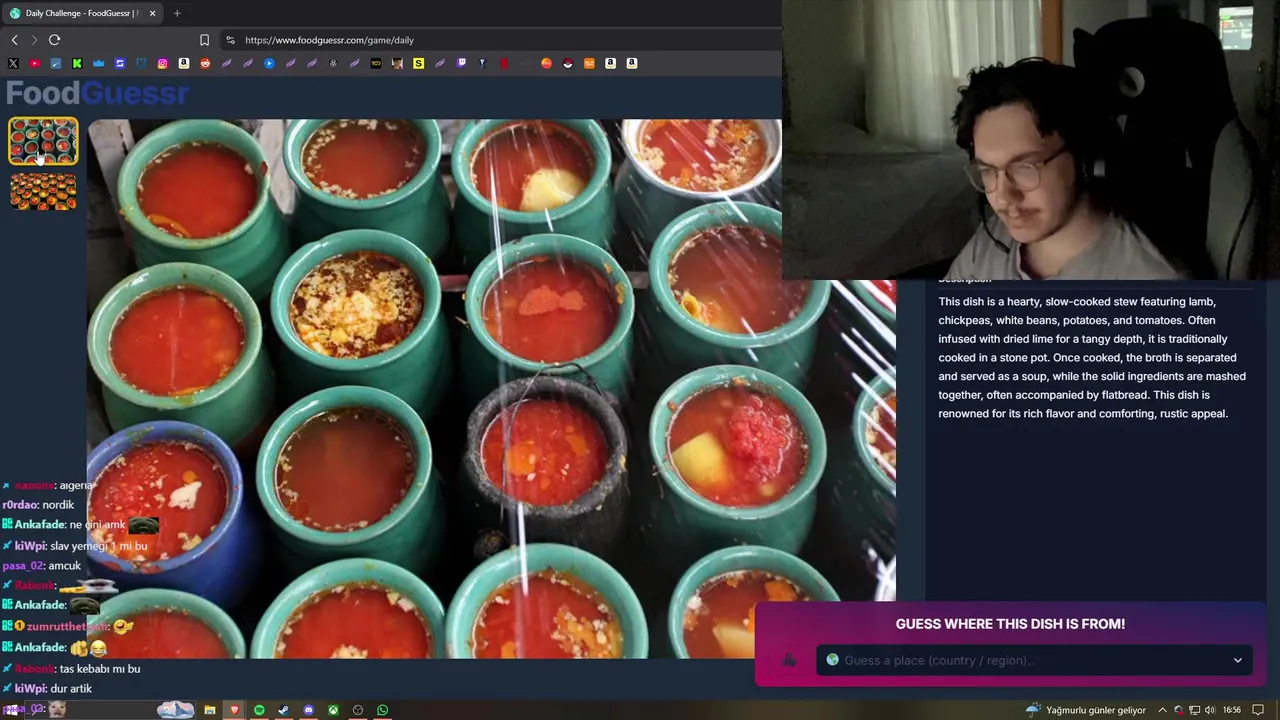1280x720 pixels.
Task: Click the dish description text starting 'This dish'
Action: pyautogui.click(x=1092, y=357)
